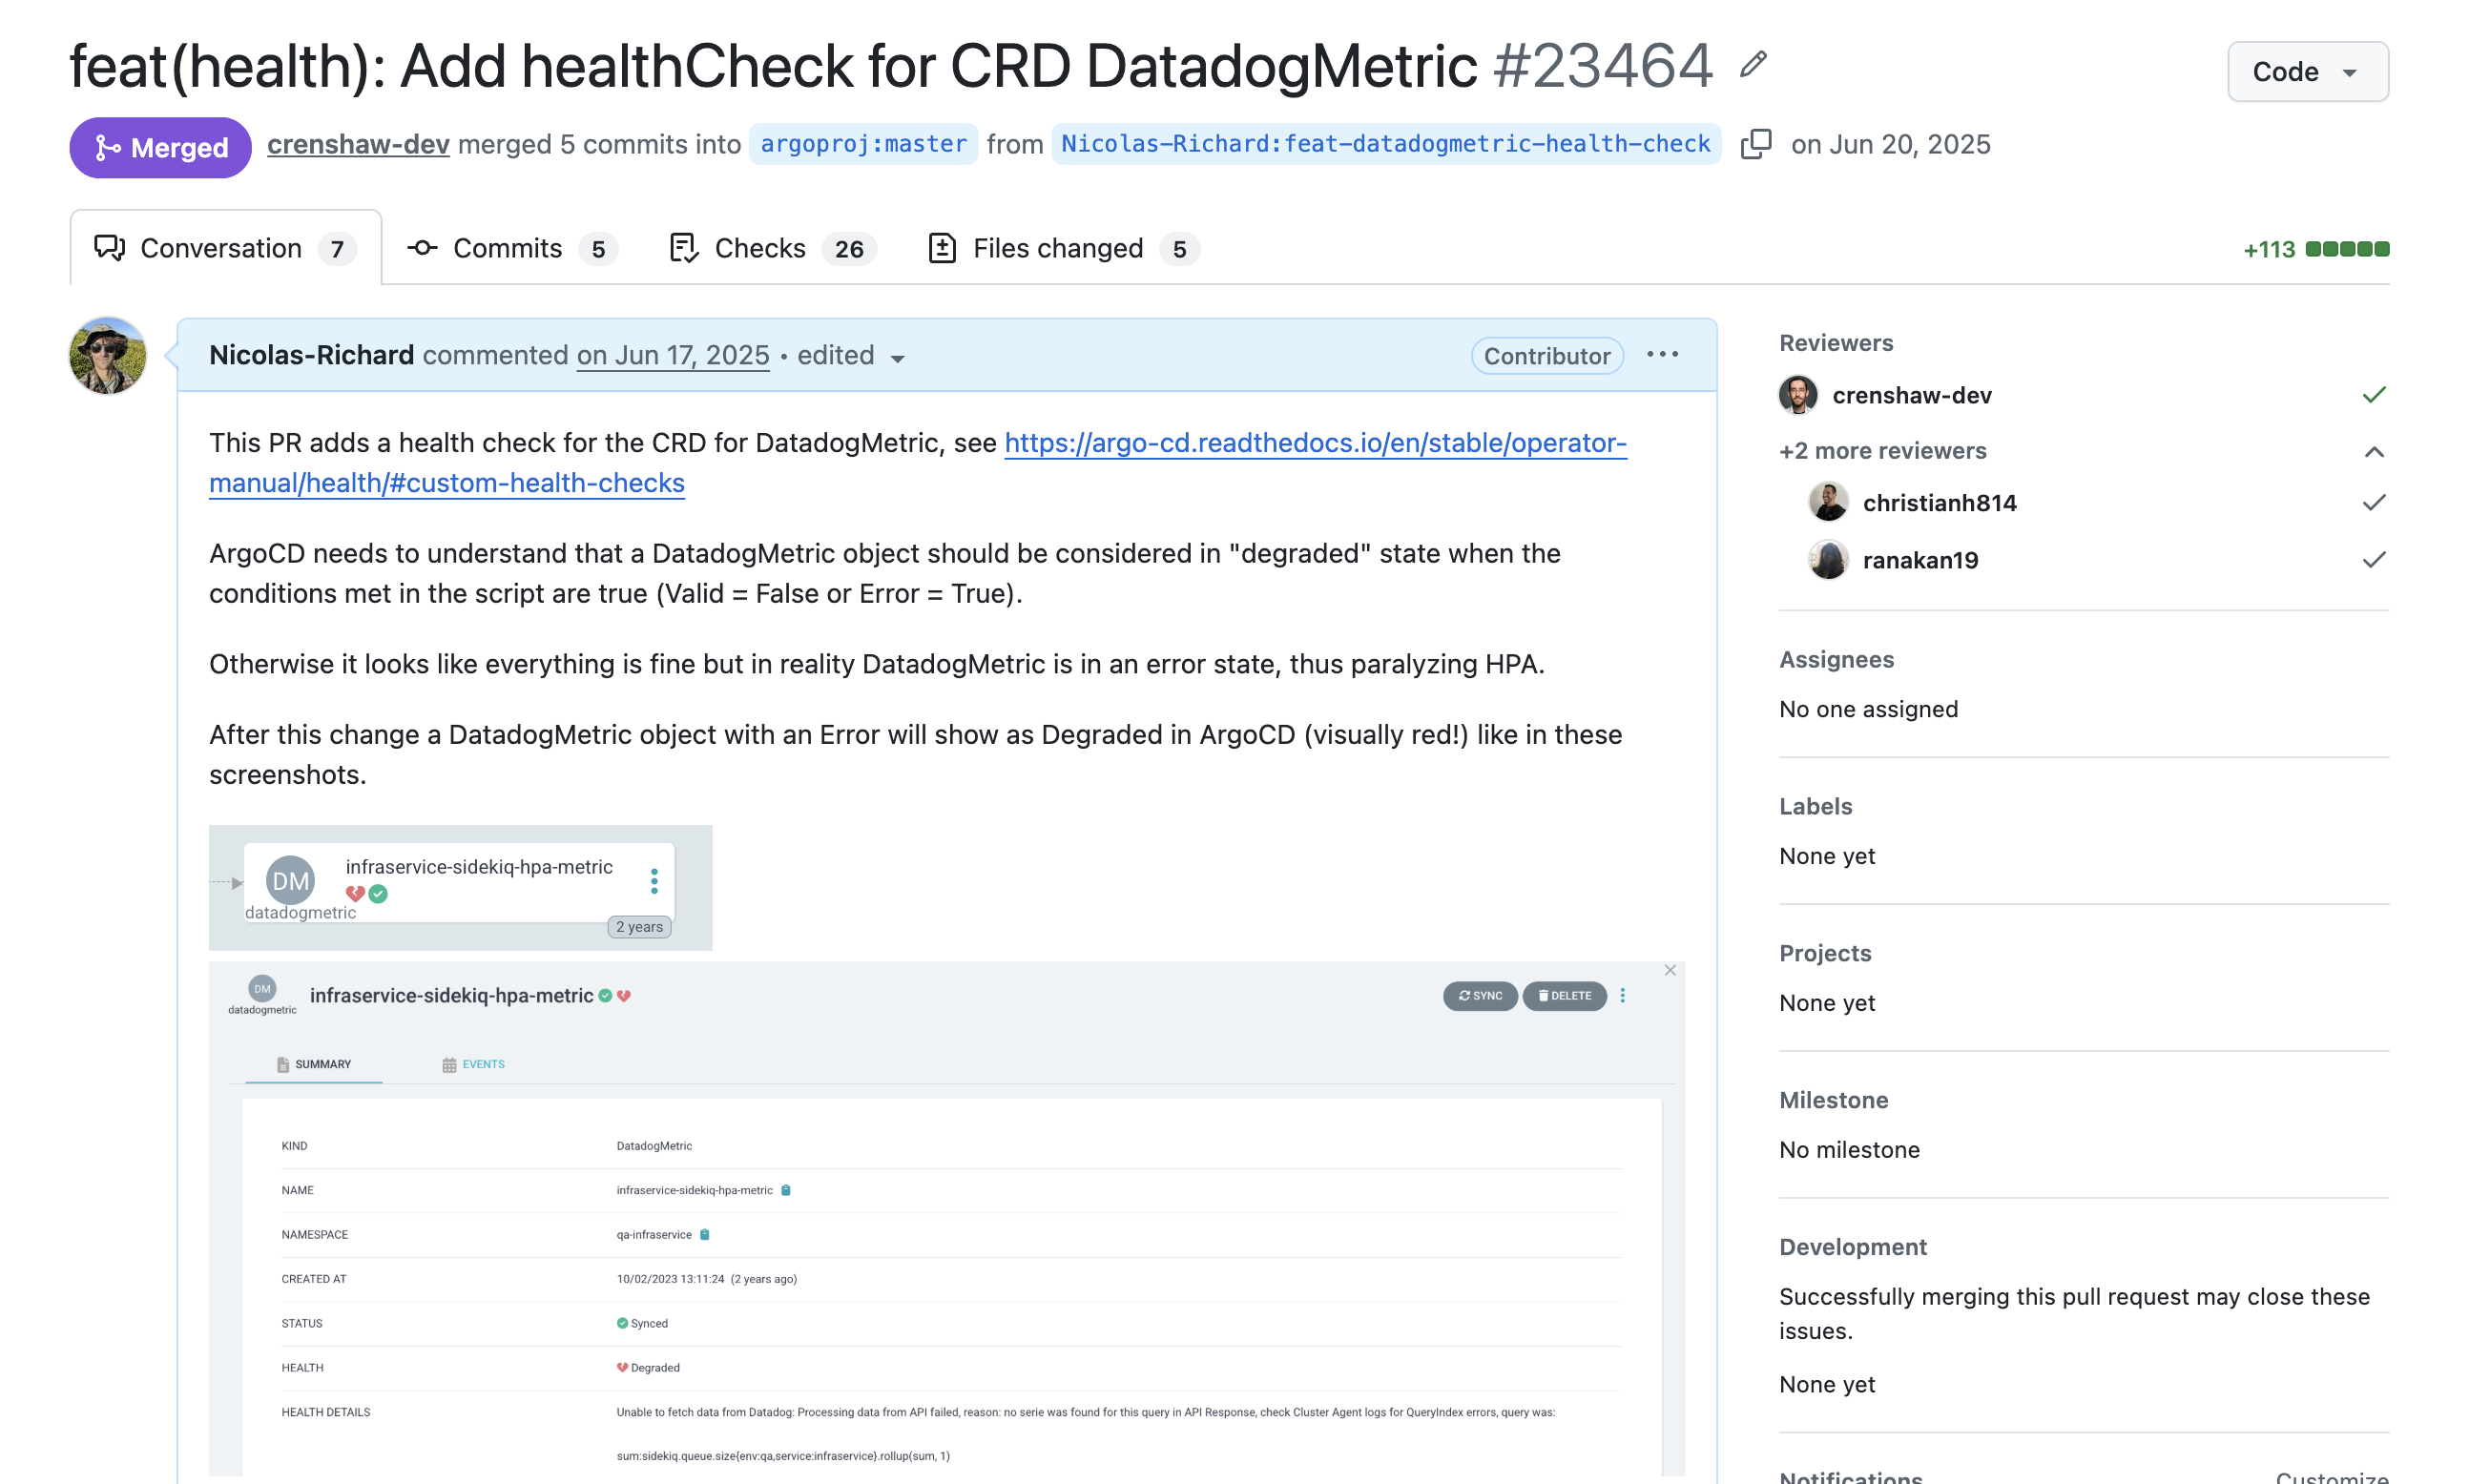Open the argo-cd custom-health-checks documentation link

click(x=917, y=463)
